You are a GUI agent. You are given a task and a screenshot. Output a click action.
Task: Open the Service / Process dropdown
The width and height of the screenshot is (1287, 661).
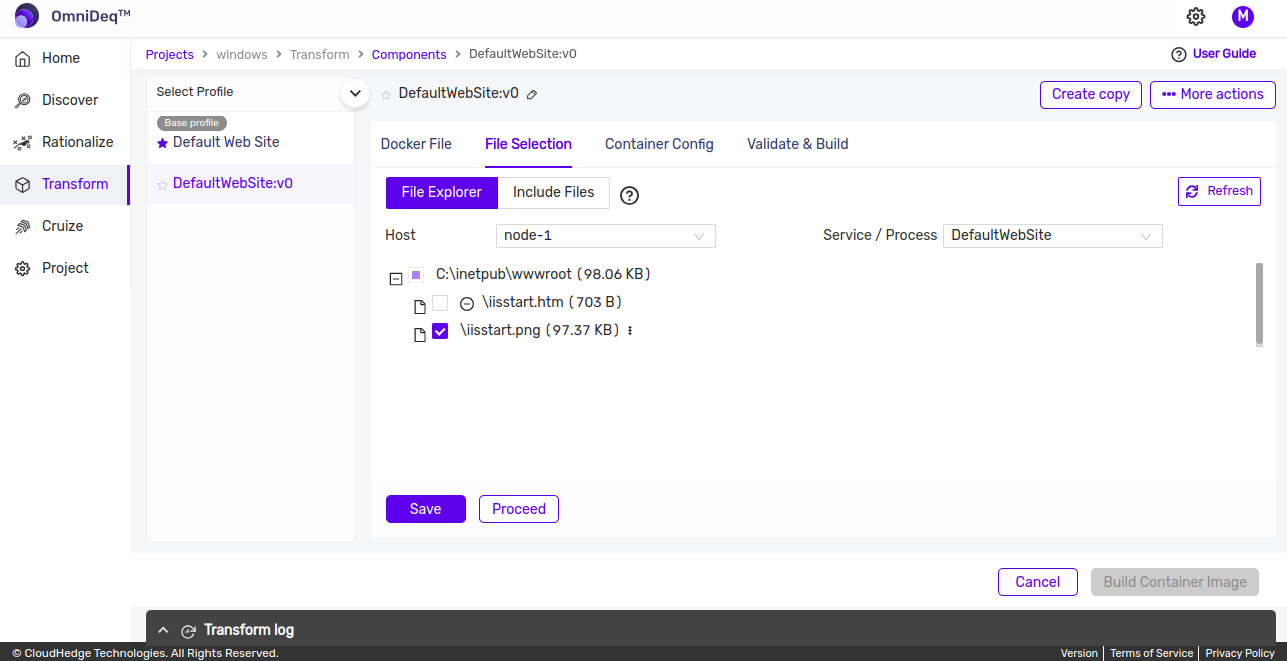pyautogui.click(x=1052, y=236)
